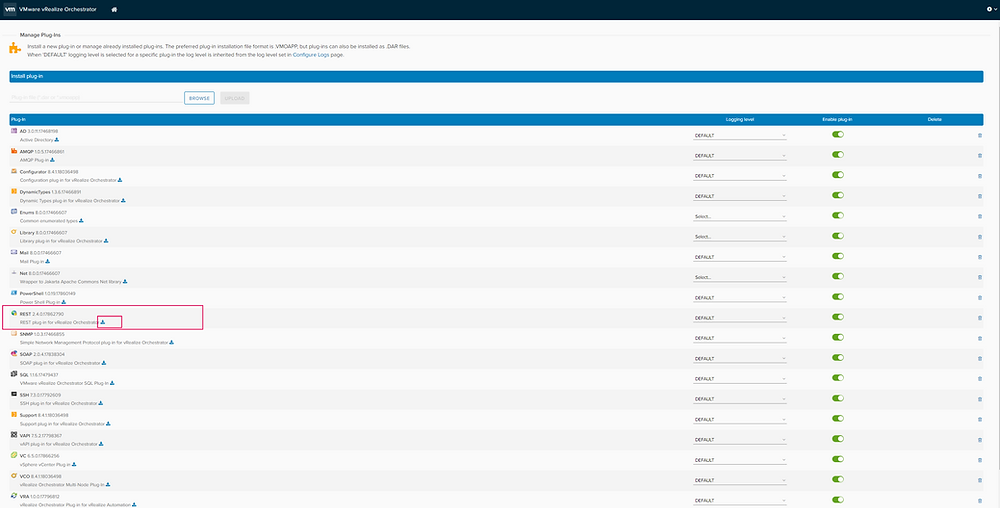Download the VC vCenter plug-in
Screen dimensions: 1000x508
coord(74,464)
